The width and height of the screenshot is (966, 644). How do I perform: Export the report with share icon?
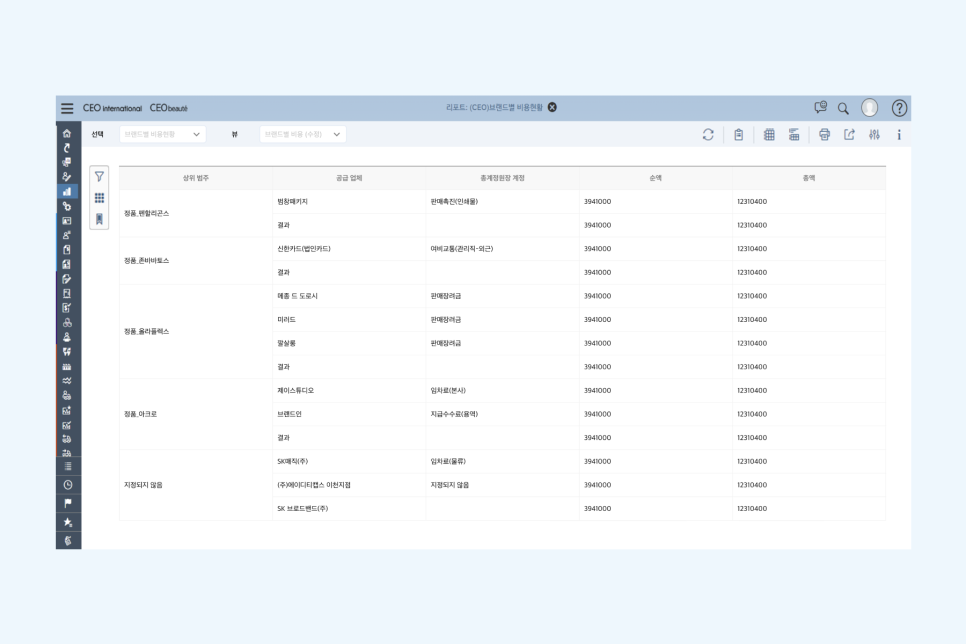850,134
